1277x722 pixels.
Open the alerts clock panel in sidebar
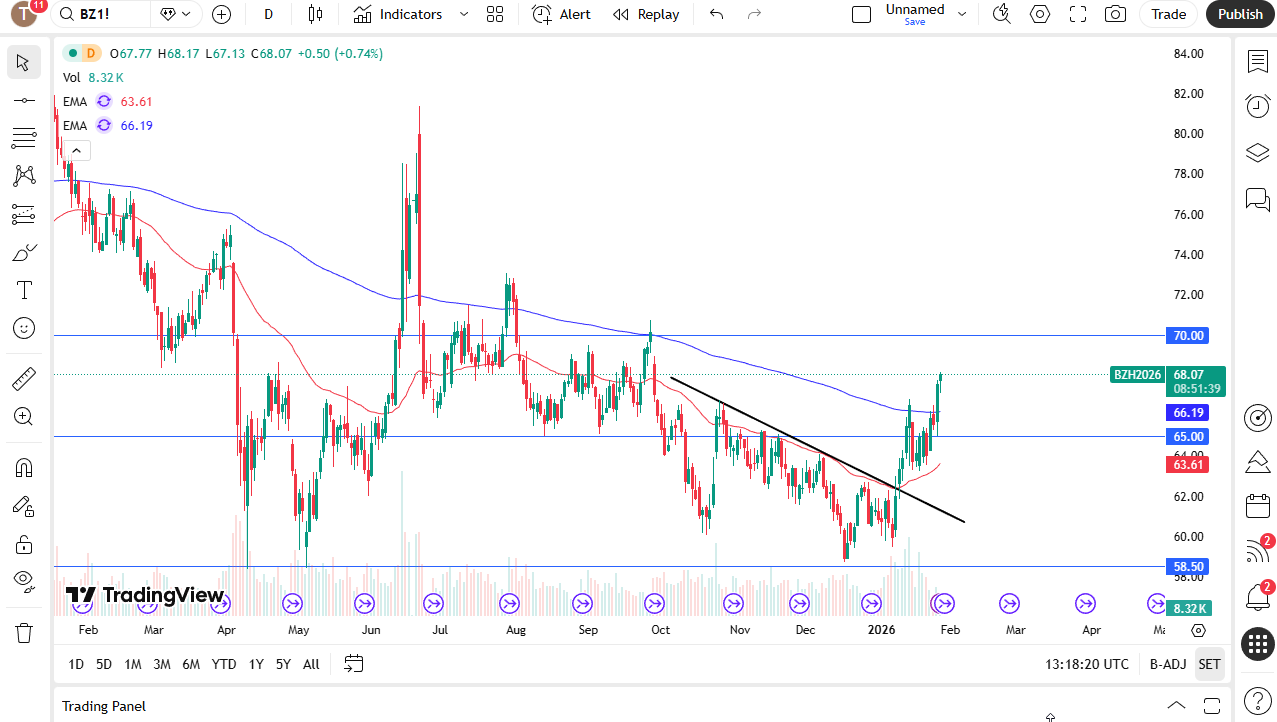(1257, 106)
